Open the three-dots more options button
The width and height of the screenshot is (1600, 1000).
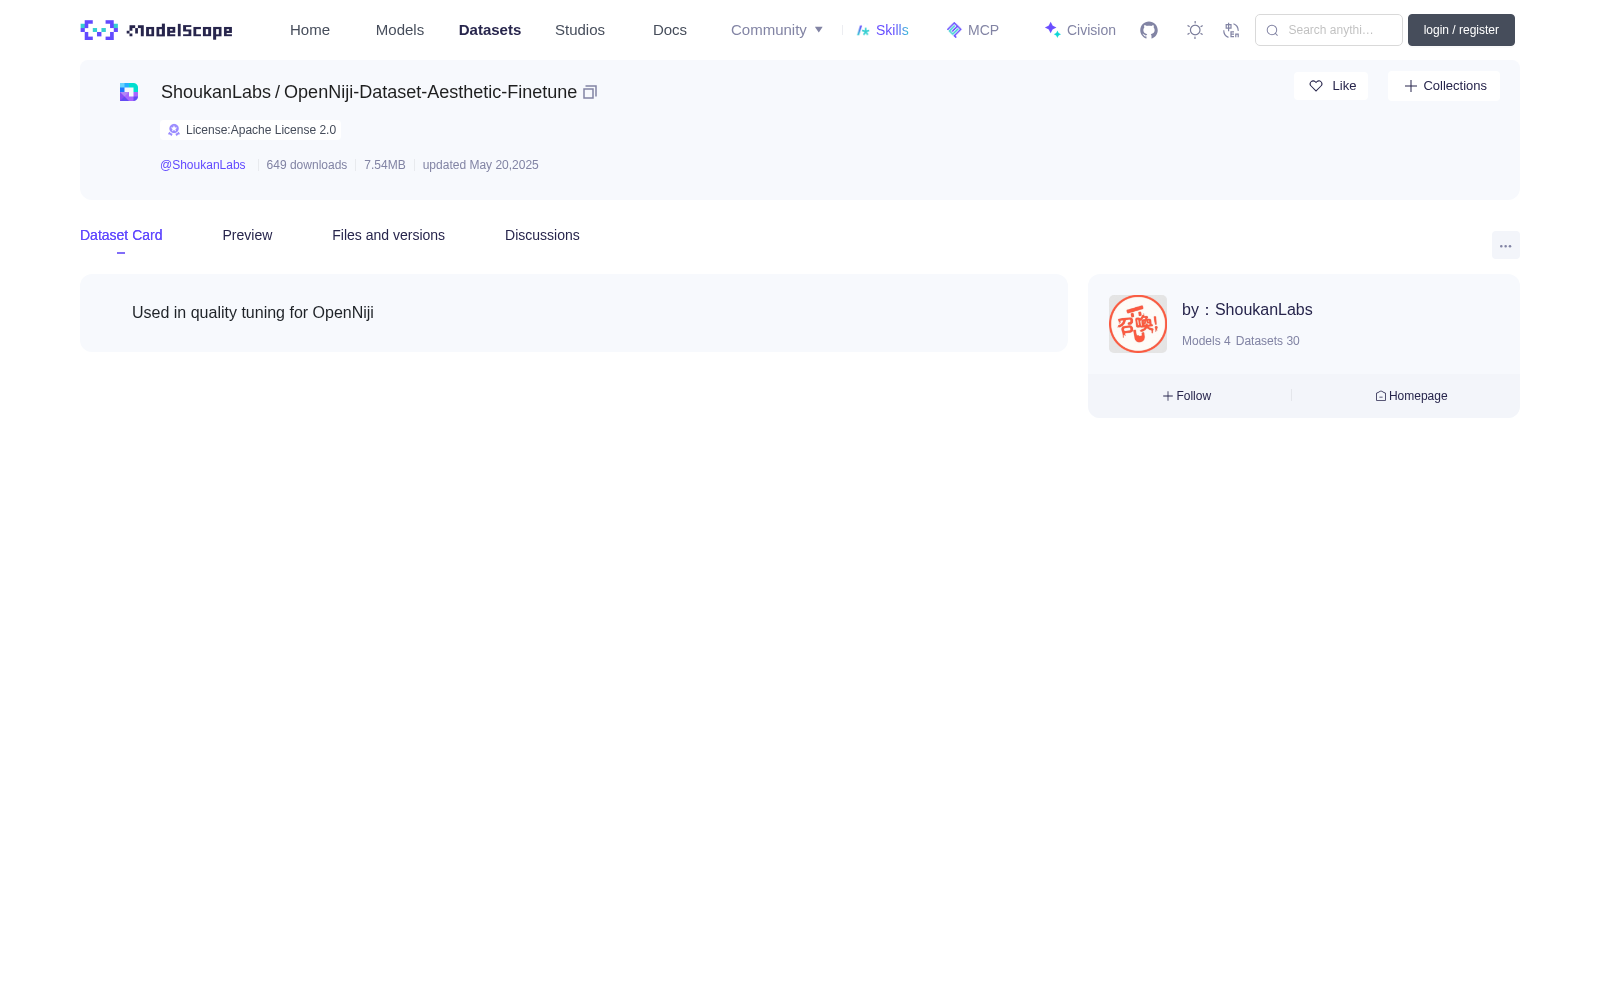click(x=1505, y=246)
